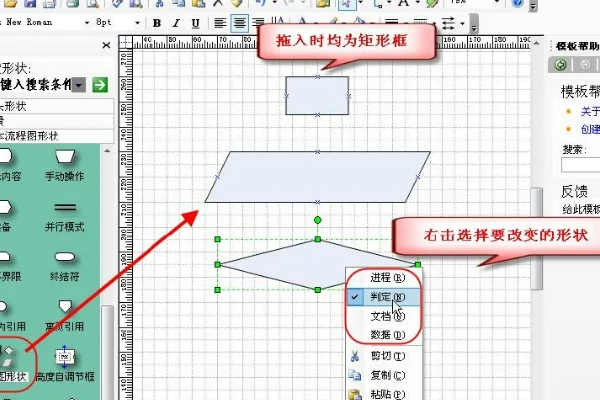The image size is (600, 400).
Task: Close the Shapes panel with X
Action: pos(106,45)
